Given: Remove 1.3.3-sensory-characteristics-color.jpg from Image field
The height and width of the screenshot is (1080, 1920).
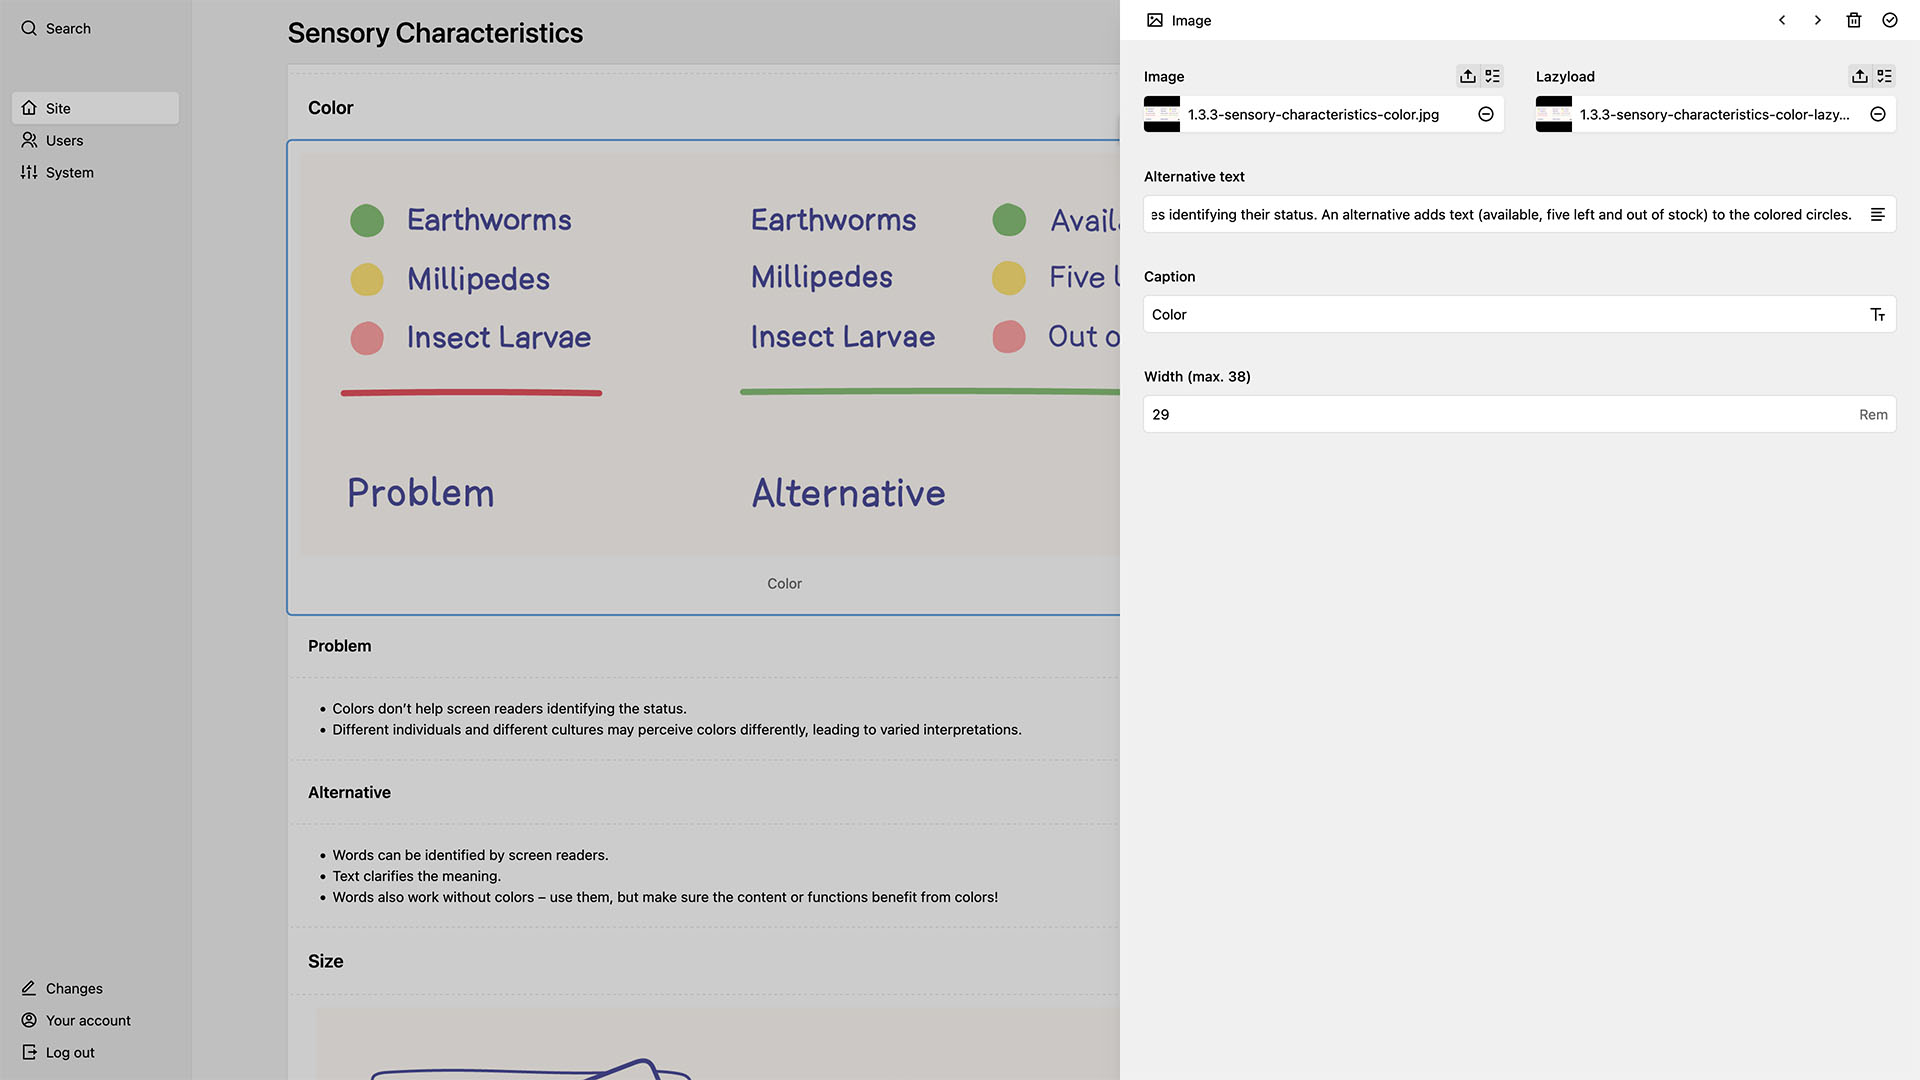Looking at the screenshot, I should (1486, 114).
